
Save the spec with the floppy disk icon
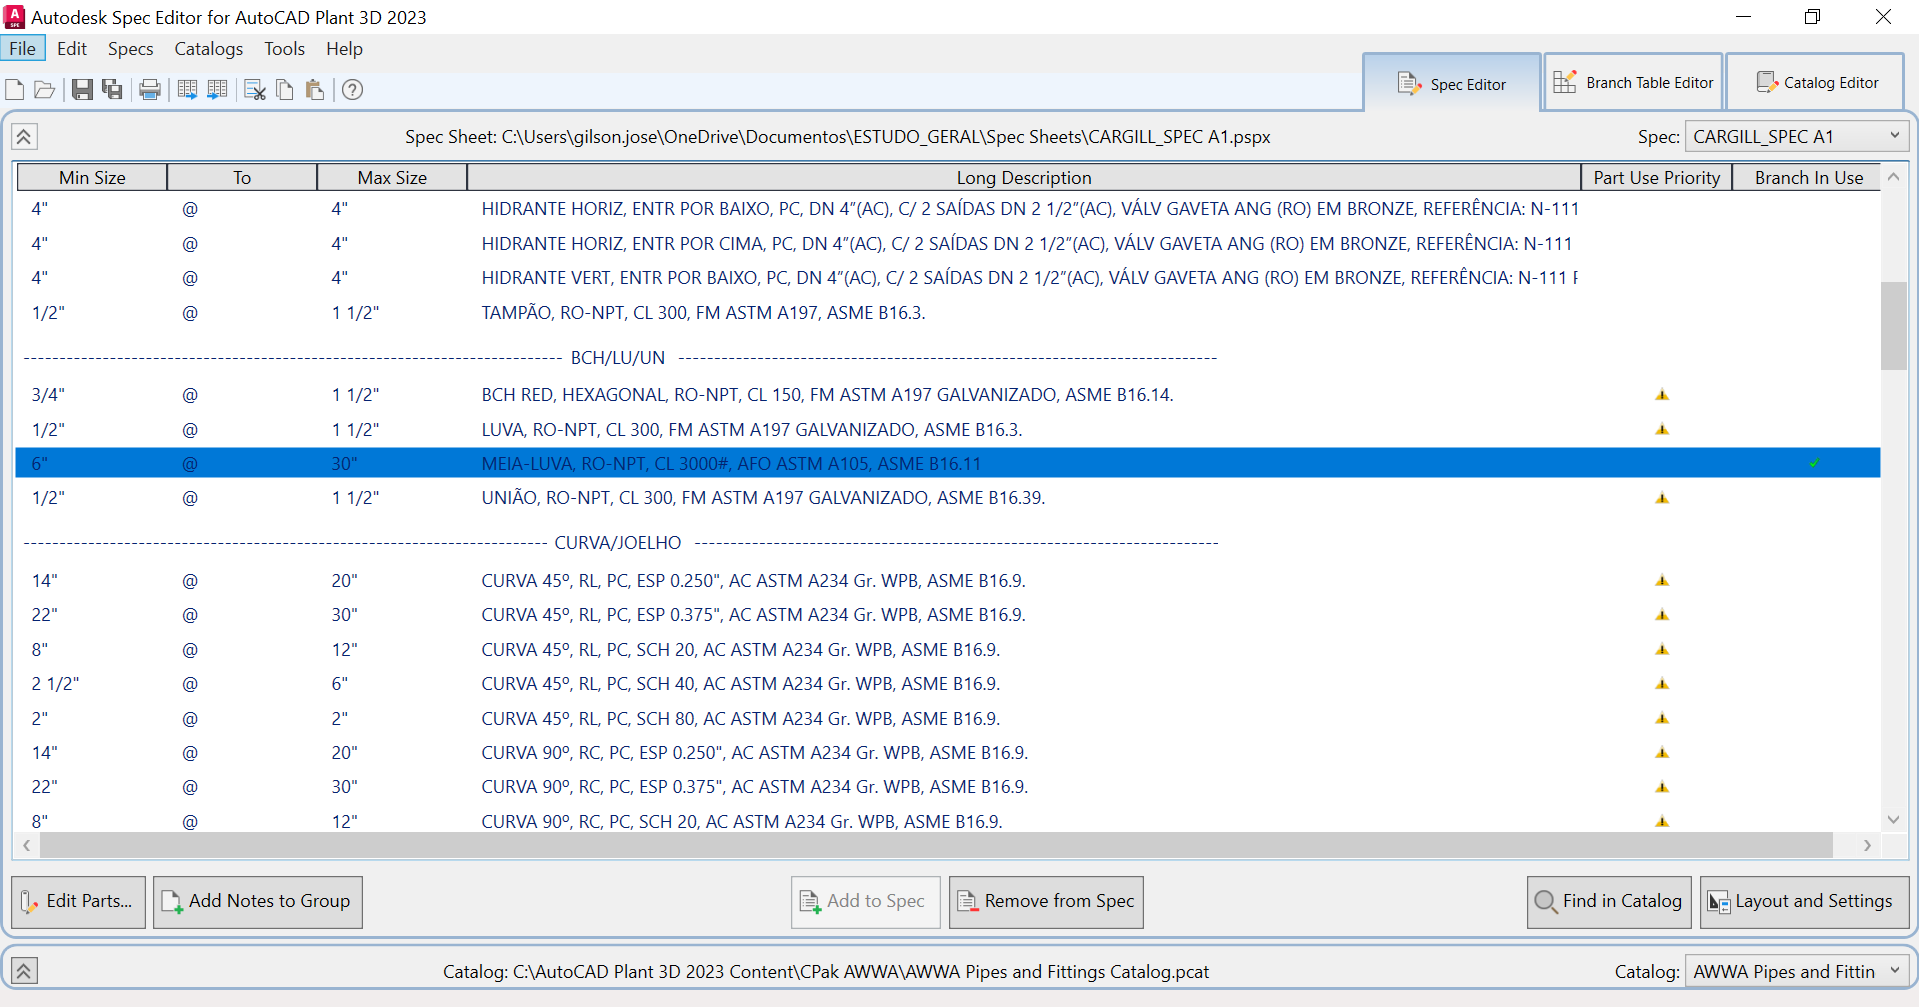click(x=82, y=90)
